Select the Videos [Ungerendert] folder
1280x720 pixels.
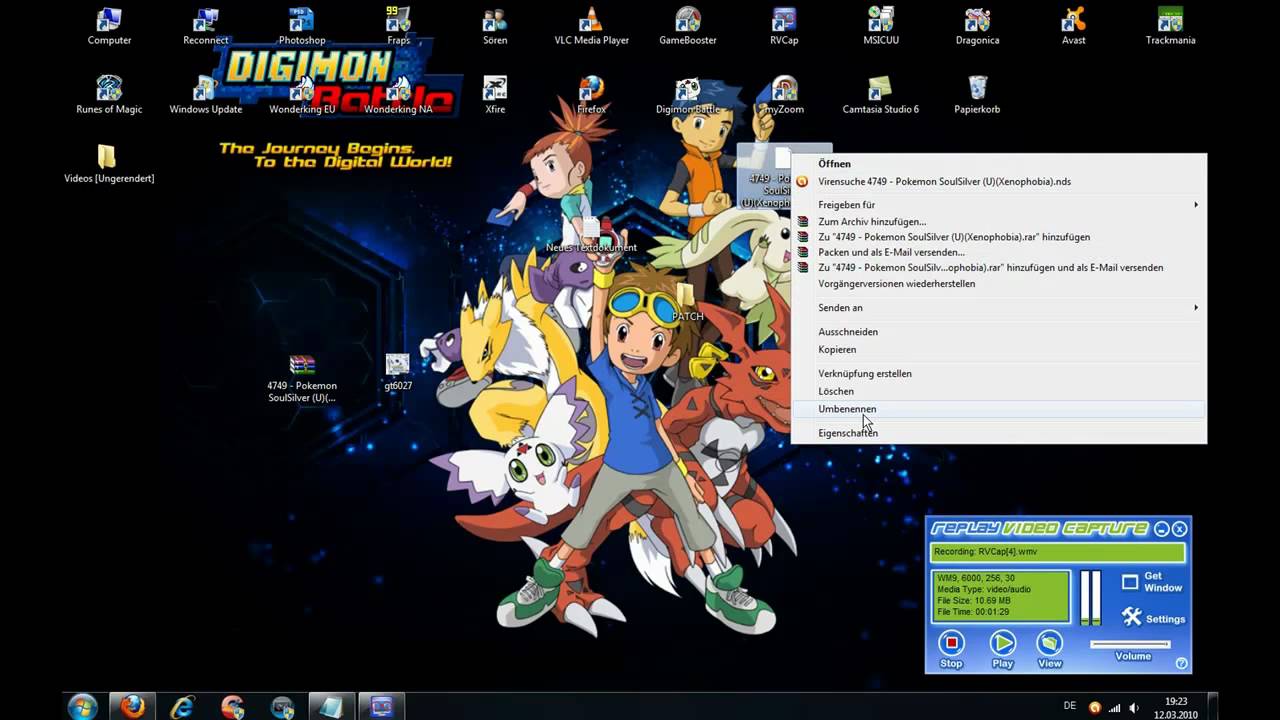tap(109, 164)
